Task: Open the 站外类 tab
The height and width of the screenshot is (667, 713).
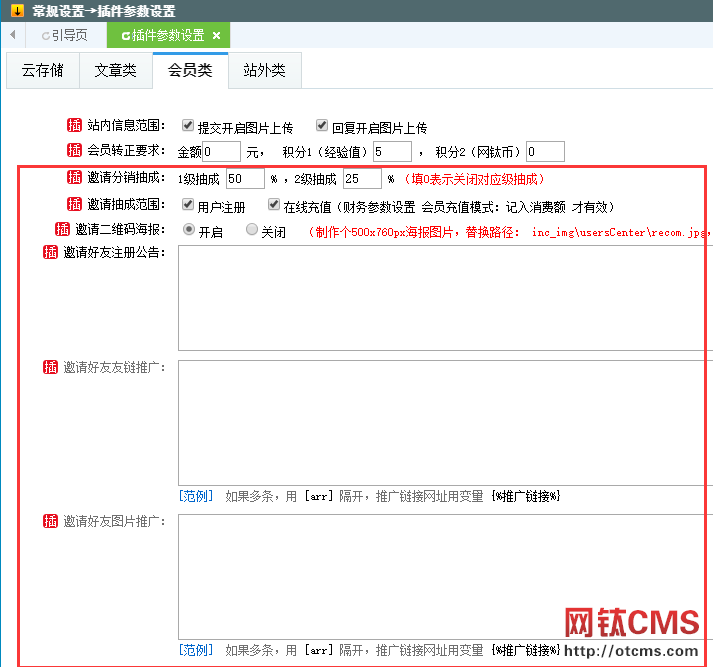Action: point(264,70)
